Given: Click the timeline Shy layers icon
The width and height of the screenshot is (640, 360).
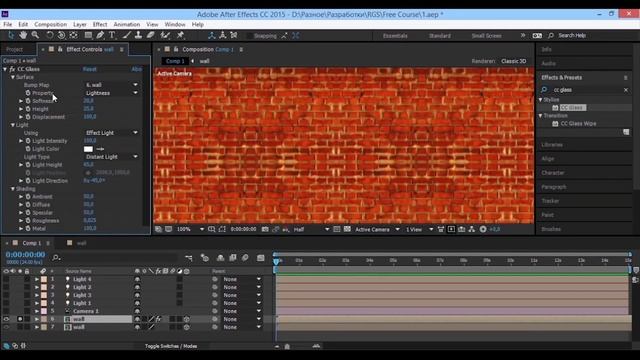Looking at the screenshot, I should 220,258.
